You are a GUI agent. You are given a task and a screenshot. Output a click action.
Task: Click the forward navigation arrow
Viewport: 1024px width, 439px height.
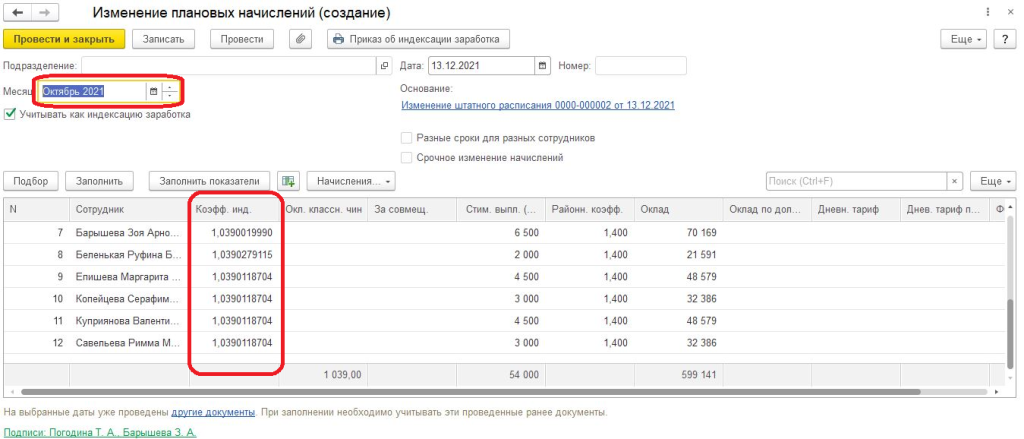pyautogui.click(x=43, y=14)
